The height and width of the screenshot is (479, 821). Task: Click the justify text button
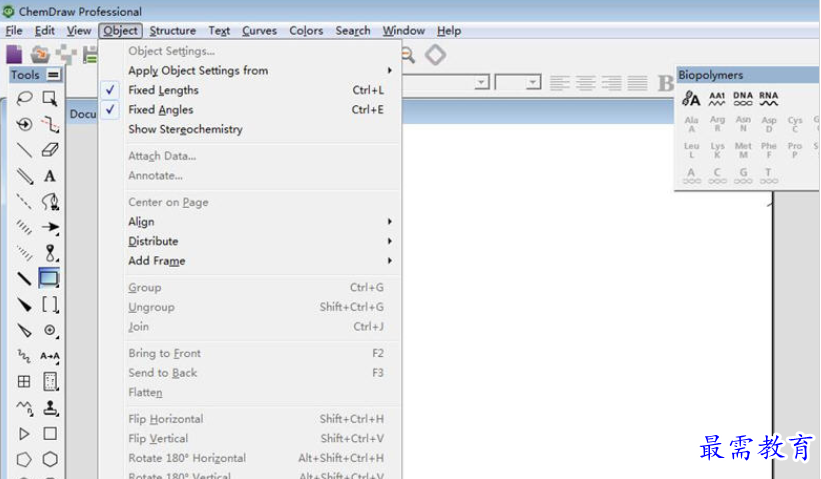pos(637,83)
